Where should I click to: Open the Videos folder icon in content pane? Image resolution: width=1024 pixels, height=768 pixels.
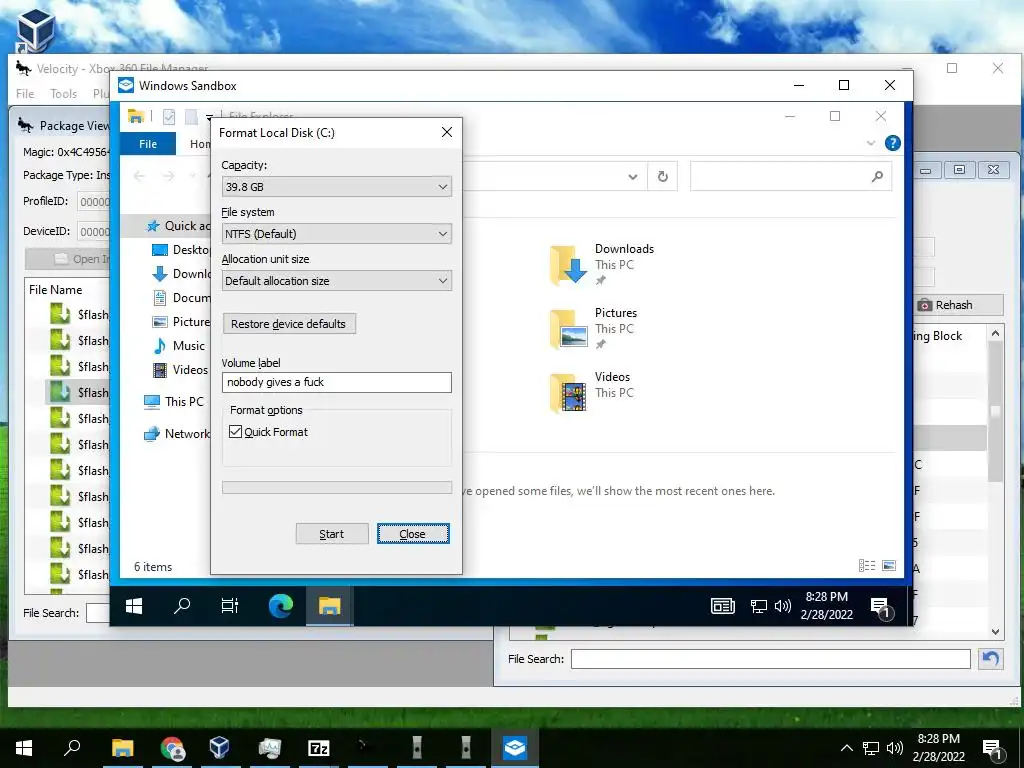click(x=568, y=392)
